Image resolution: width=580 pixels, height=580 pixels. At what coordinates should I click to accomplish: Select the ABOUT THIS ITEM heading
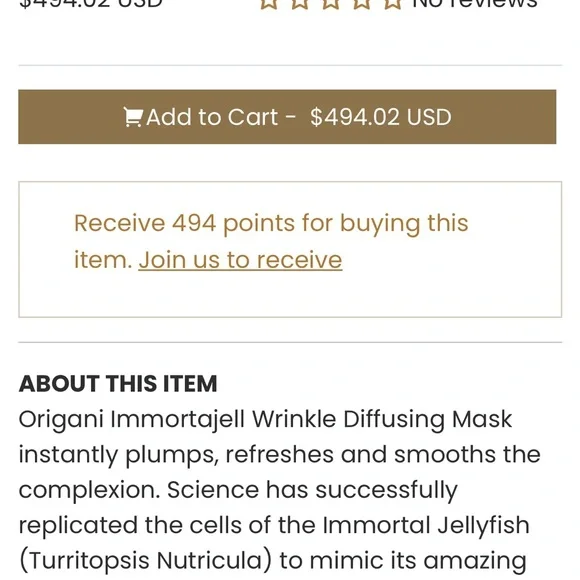point(118,383)
